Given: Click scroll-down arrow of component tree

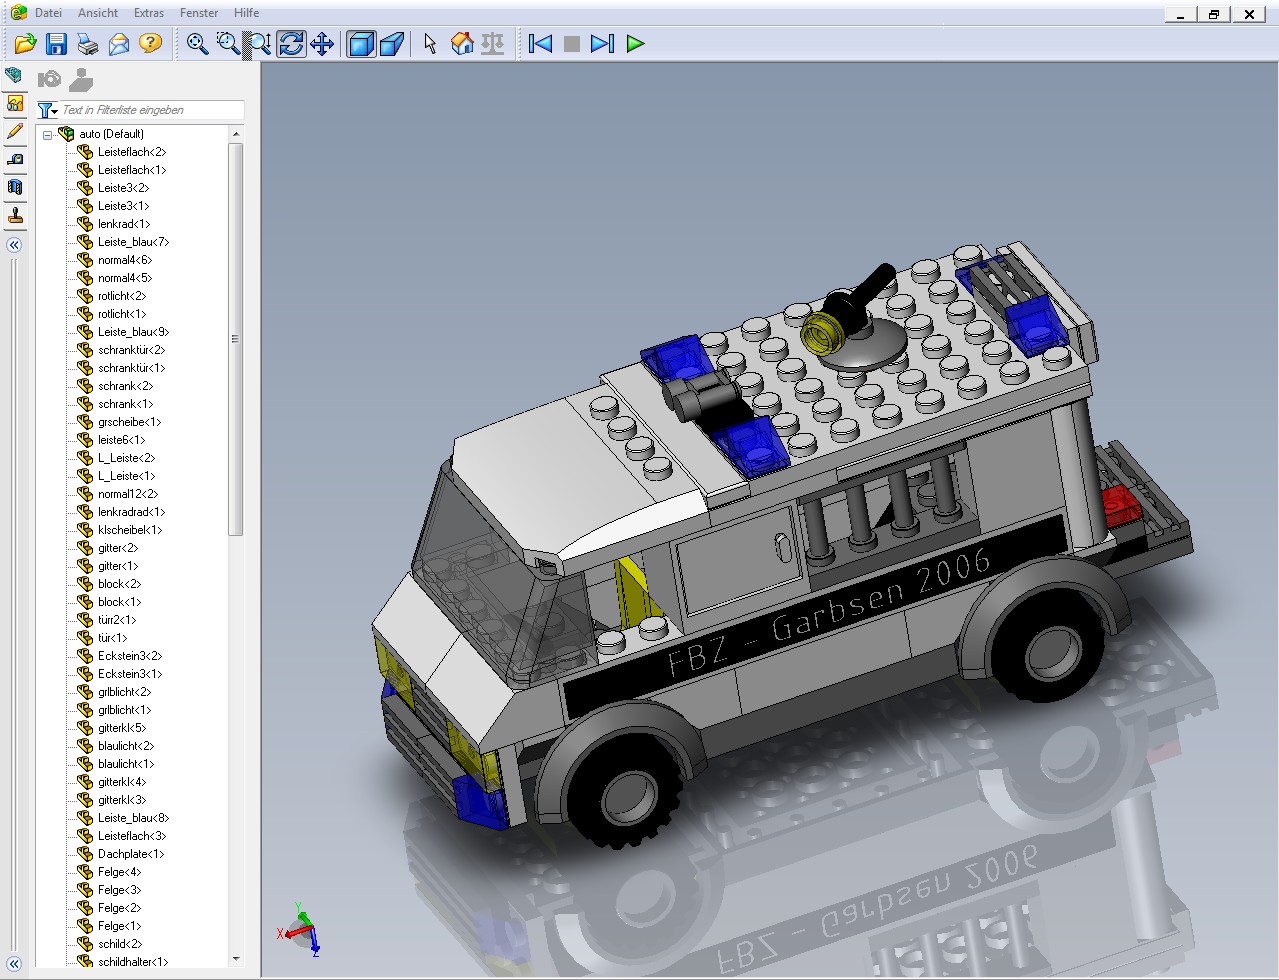Looking at the screenshot, I should (x=236, y=958).
